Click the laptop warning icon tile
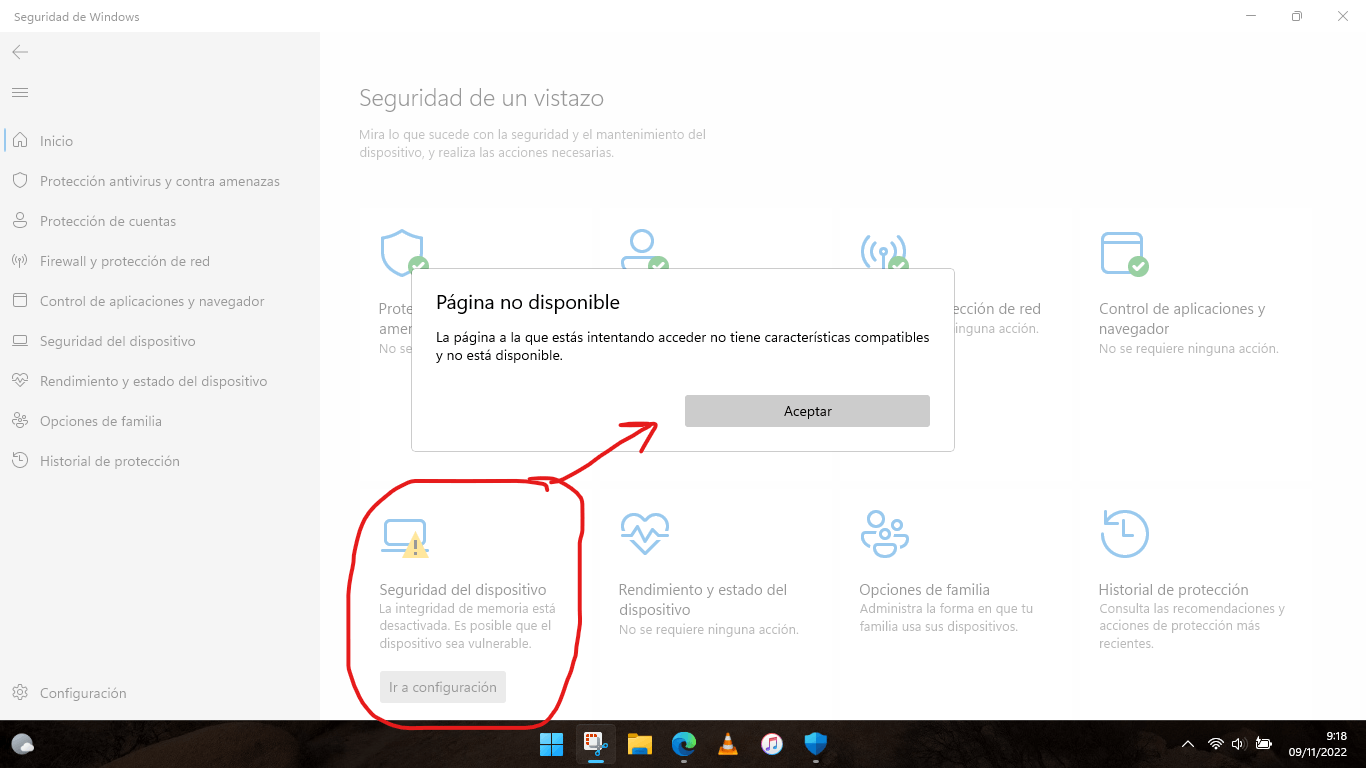 click(x=405, y=538)
